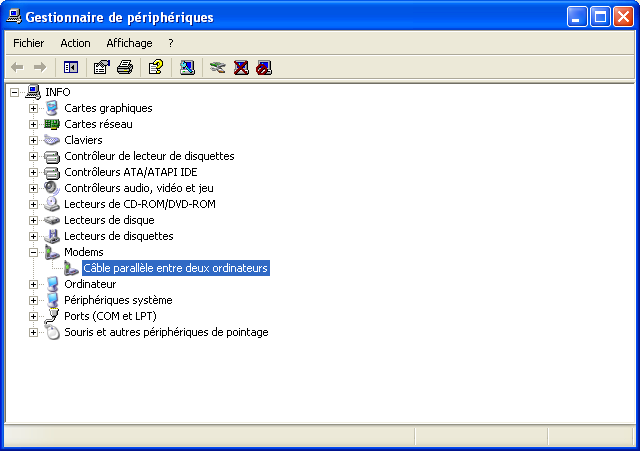Toggle the console tree pane icon

[71, 67]
